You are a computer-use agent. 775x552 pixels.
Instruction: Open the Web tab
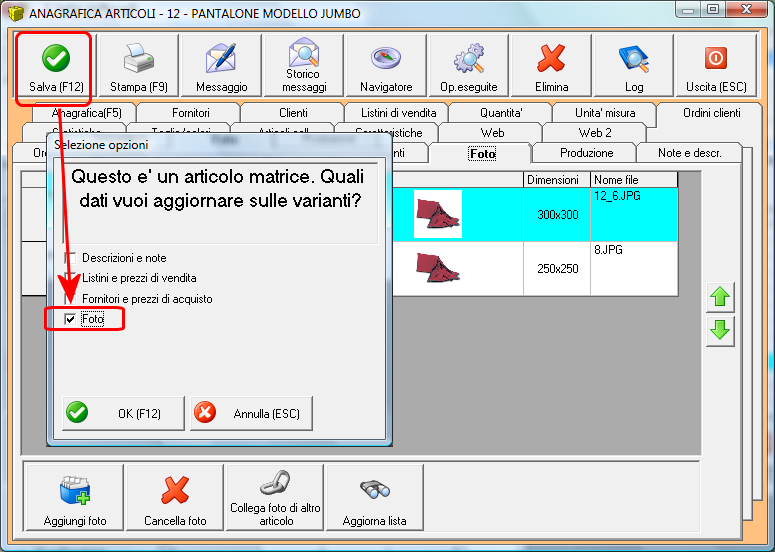(492, 133)
